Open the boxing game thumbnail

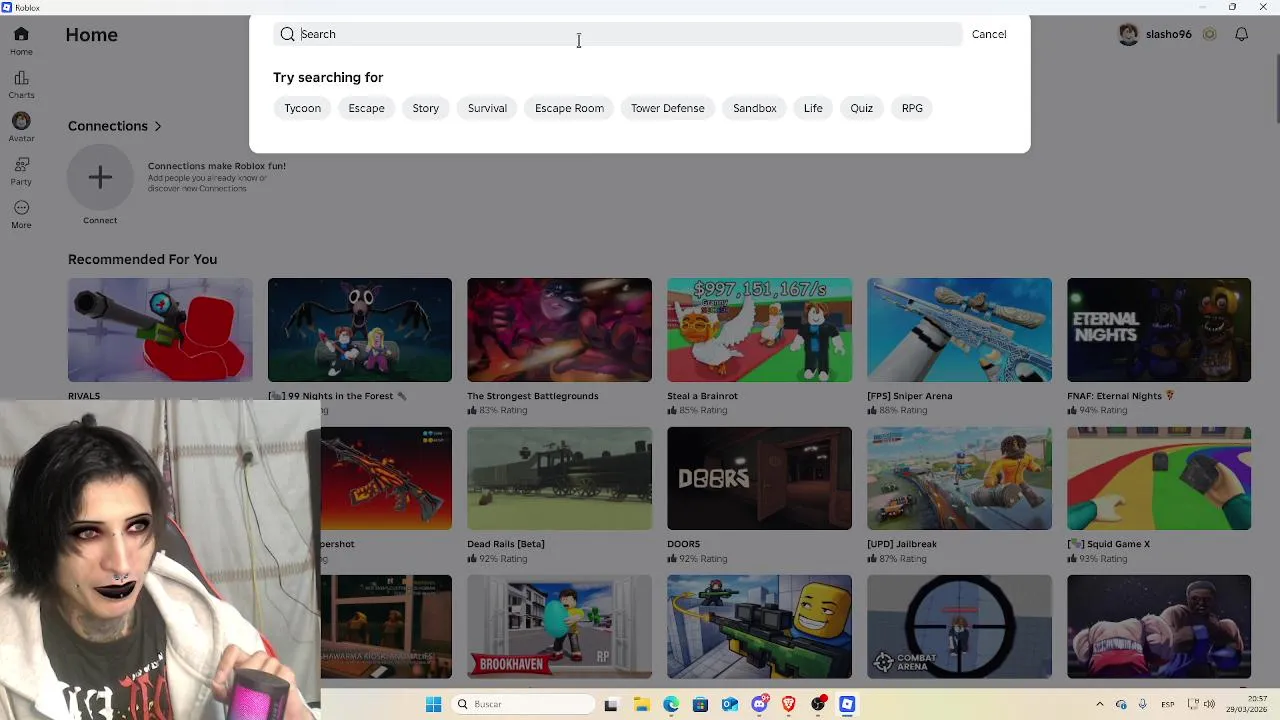click(1159, 627)
